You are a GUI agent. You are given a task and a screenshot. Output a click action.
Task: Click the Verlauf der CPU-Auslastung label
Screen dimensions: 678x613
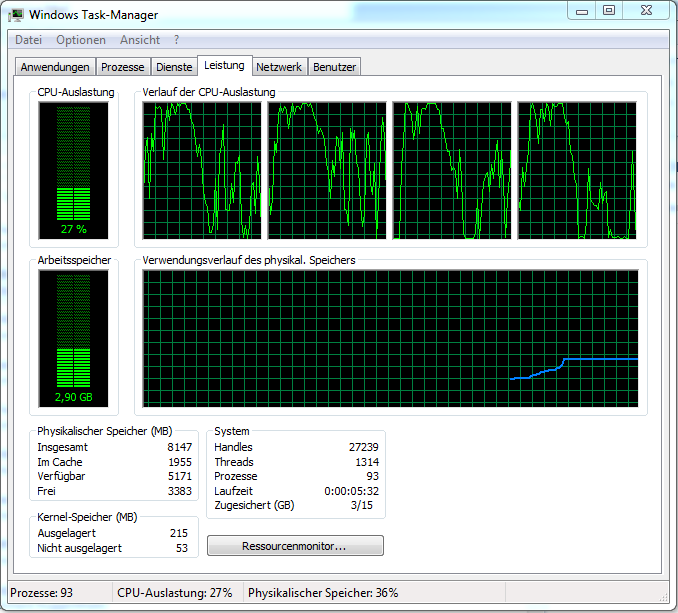pyautogui.click(x=209, y=92)
